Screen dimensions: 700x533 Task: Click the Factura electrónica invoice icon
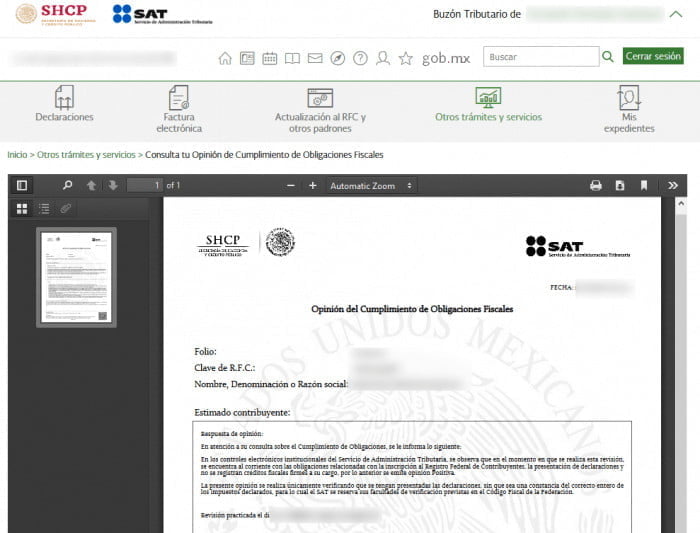179,97
